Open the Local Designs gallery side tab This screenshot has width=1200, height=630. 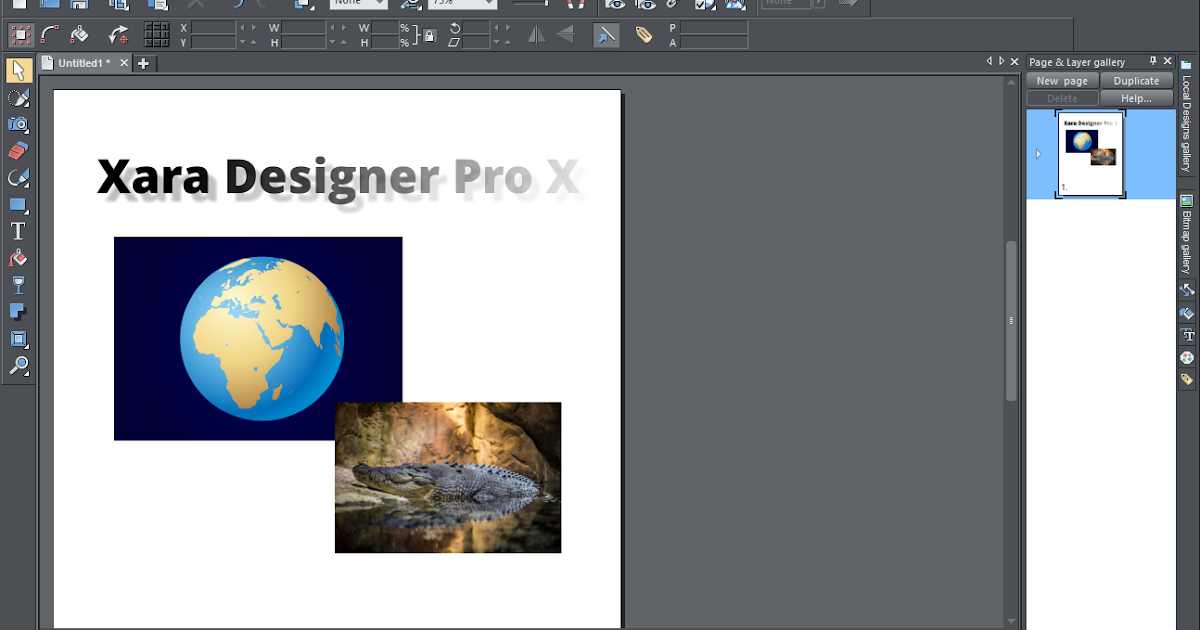1187,115
